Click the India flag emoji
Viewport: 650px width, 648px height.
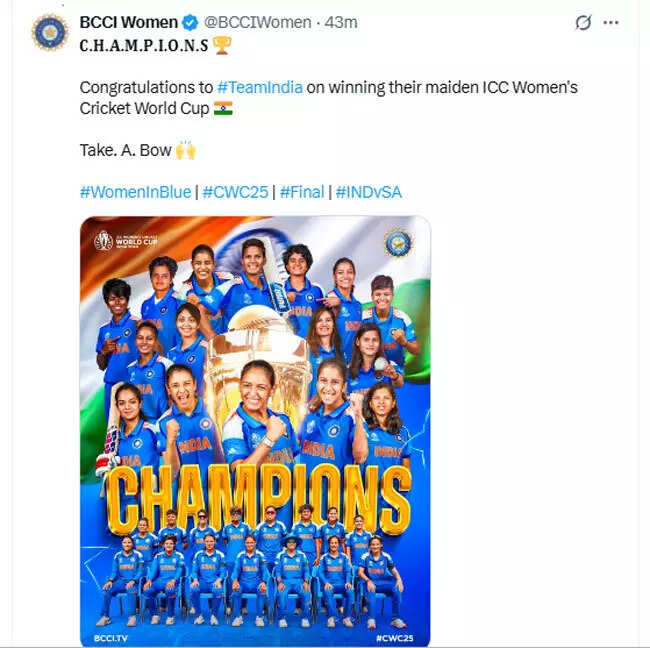[x=223, y=108]
